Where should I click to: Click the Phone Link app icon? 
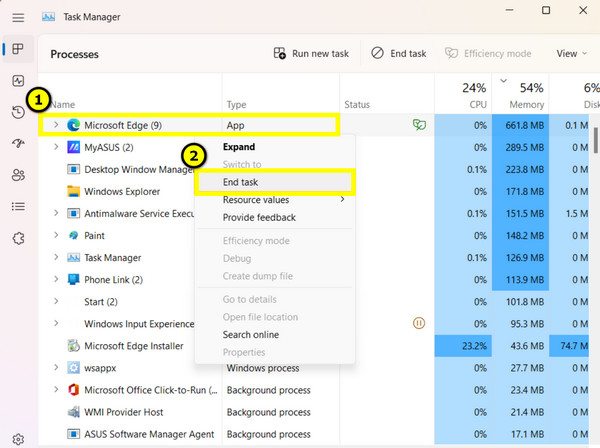[x=73, y=280]
